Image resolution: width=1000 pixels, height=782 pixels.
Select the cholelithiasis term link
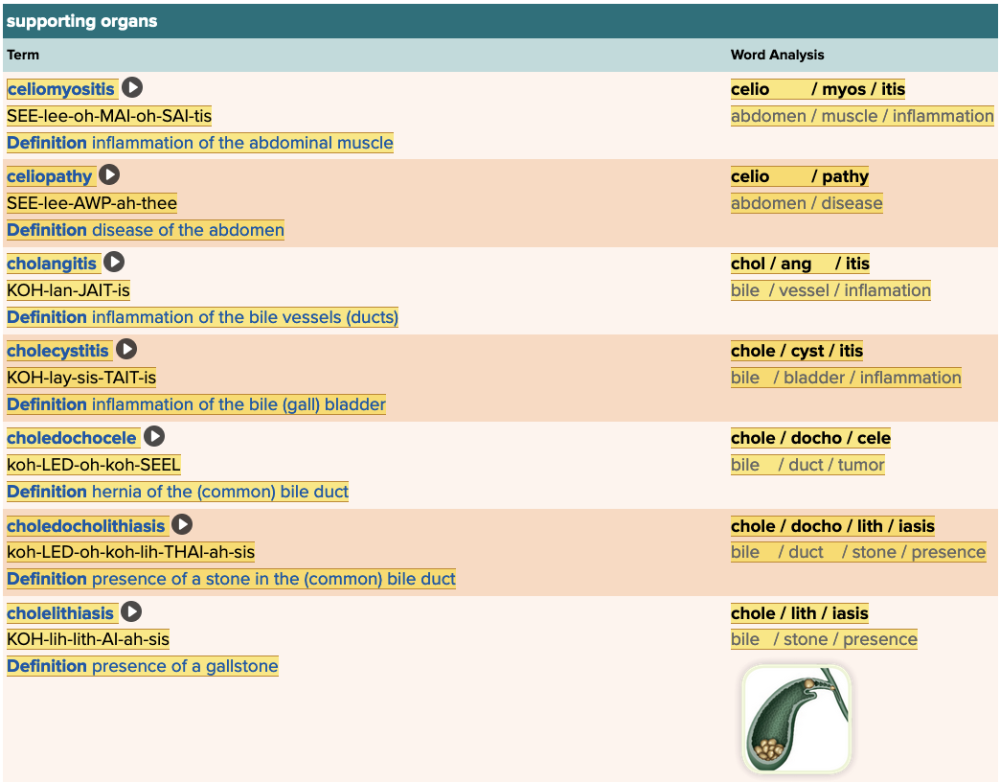coord(60,613)
